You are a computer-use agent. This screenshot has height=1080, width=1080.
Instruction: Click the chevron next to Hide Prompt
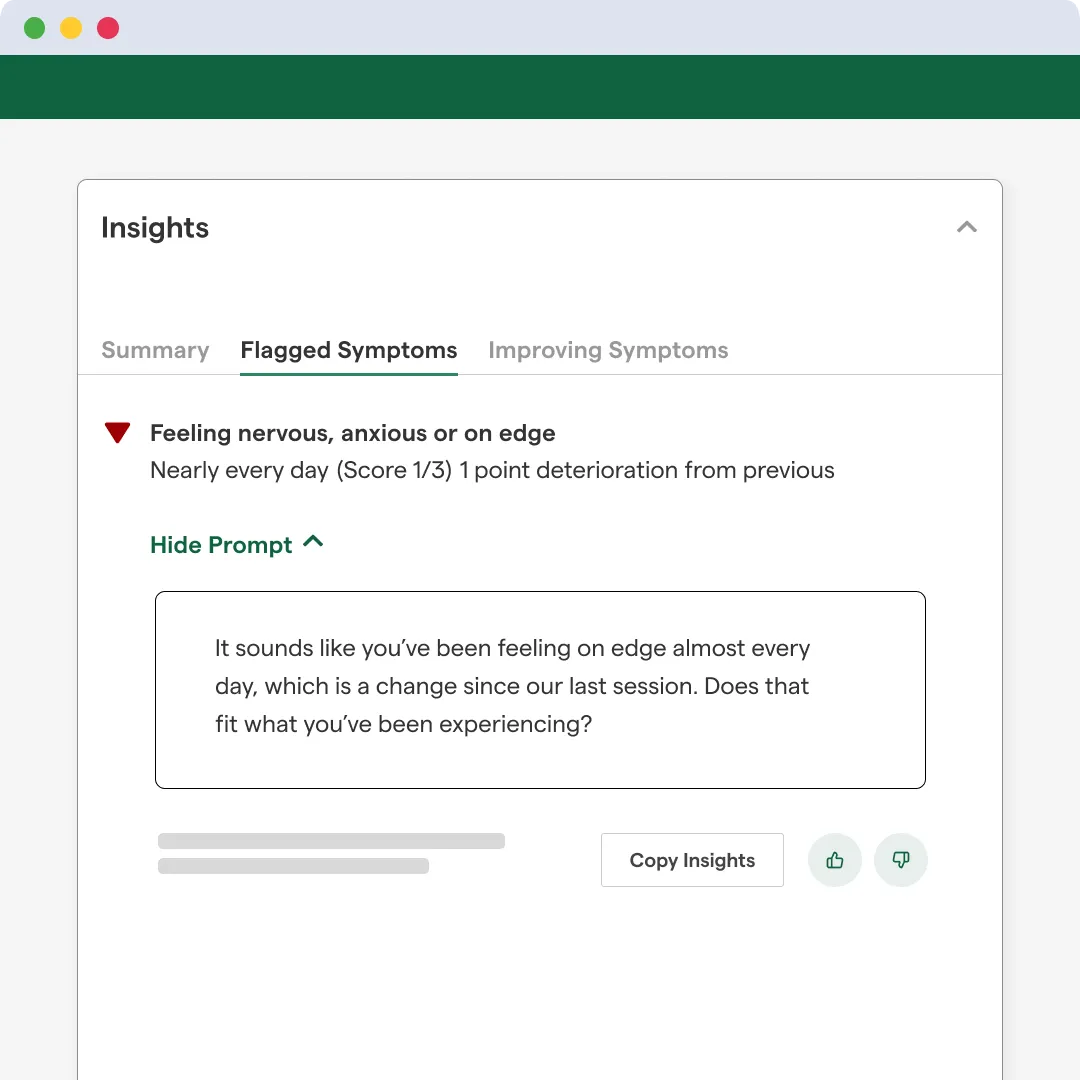[313, 542]
